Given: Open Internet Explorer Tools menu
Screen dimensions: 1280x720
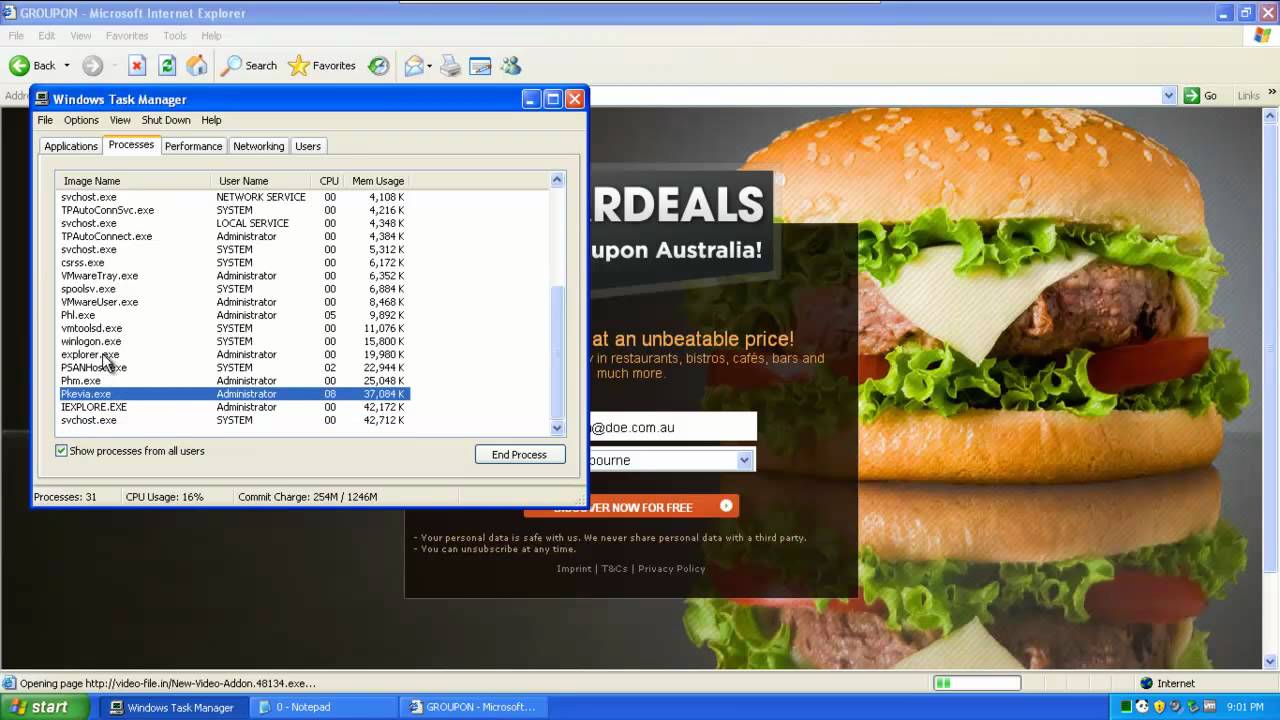Looking at the screenshot, I should pyautogui.click(x=175, y=36).
